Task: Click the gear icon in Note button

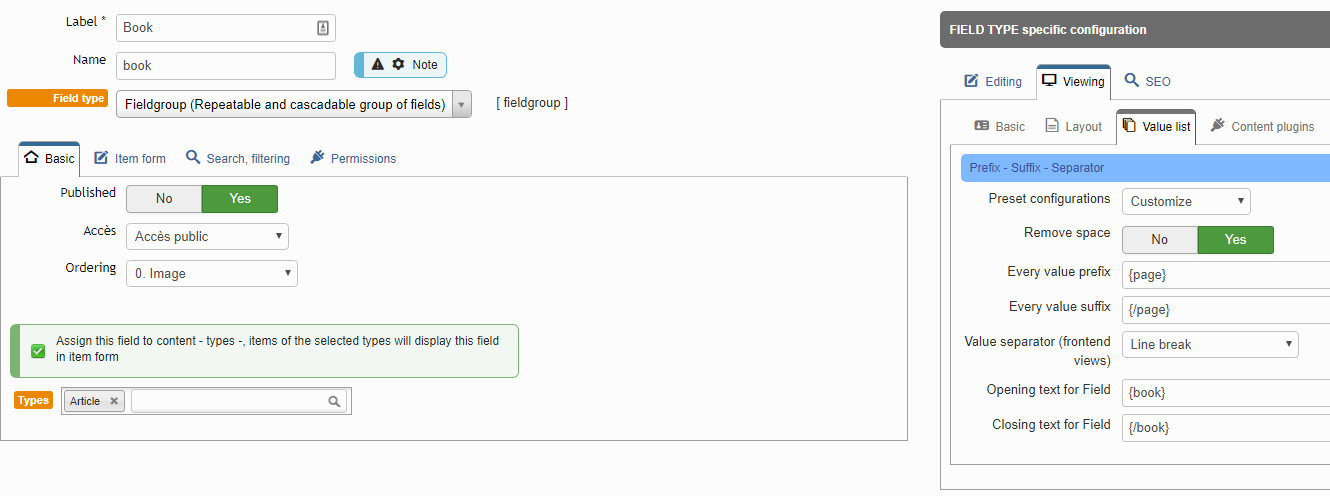Action: (398, 64)
